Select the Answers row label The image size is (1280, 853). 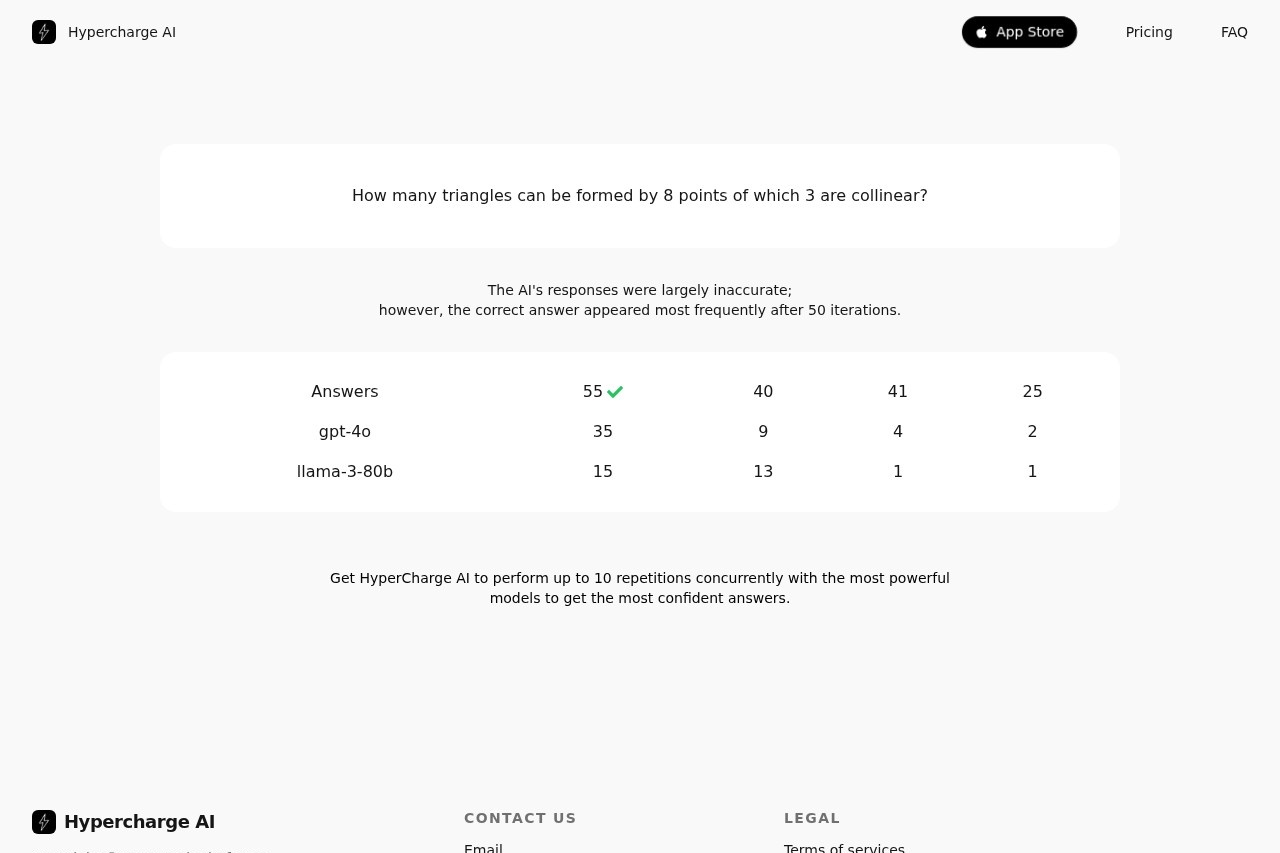point(345,392)
